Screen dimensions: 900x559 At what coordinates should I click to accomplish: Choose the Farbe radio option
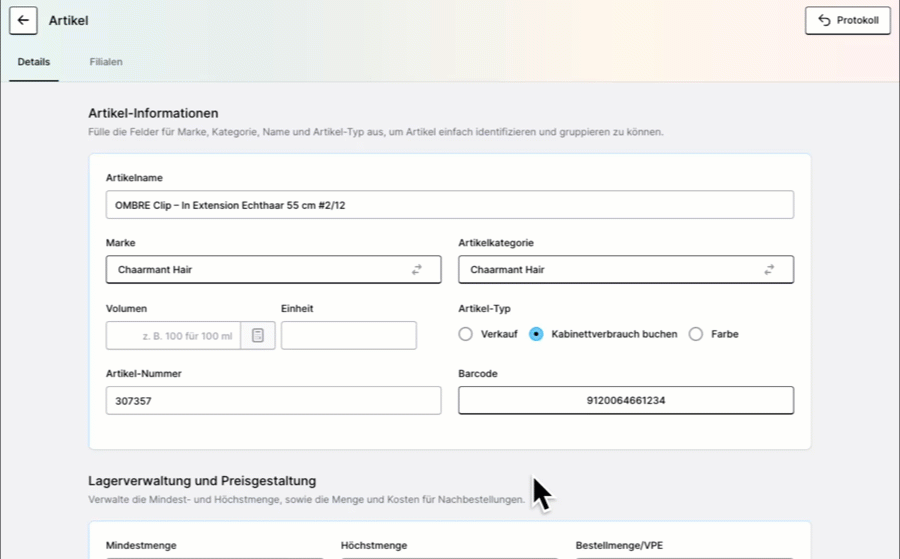tap(696, 334)
